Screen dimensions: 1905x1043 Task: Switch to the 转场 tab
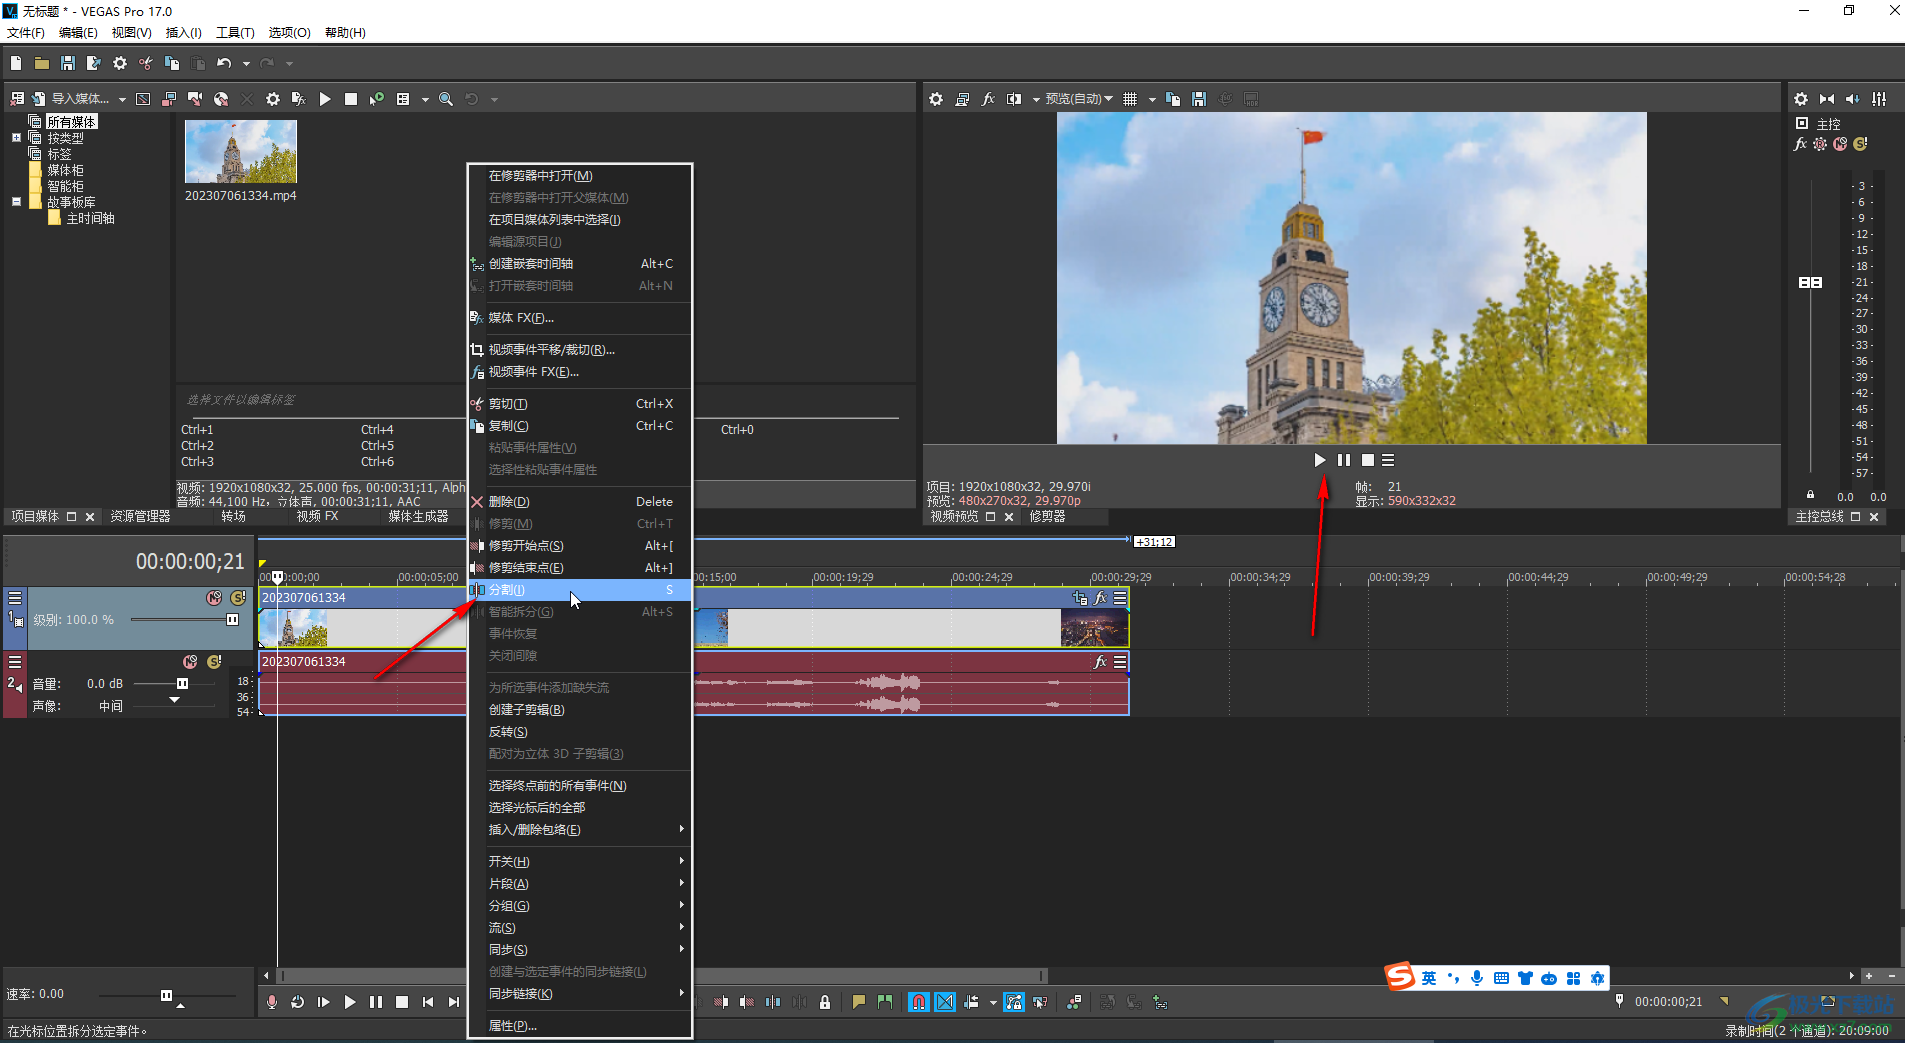pyautogui.click(x=233, y=516)
